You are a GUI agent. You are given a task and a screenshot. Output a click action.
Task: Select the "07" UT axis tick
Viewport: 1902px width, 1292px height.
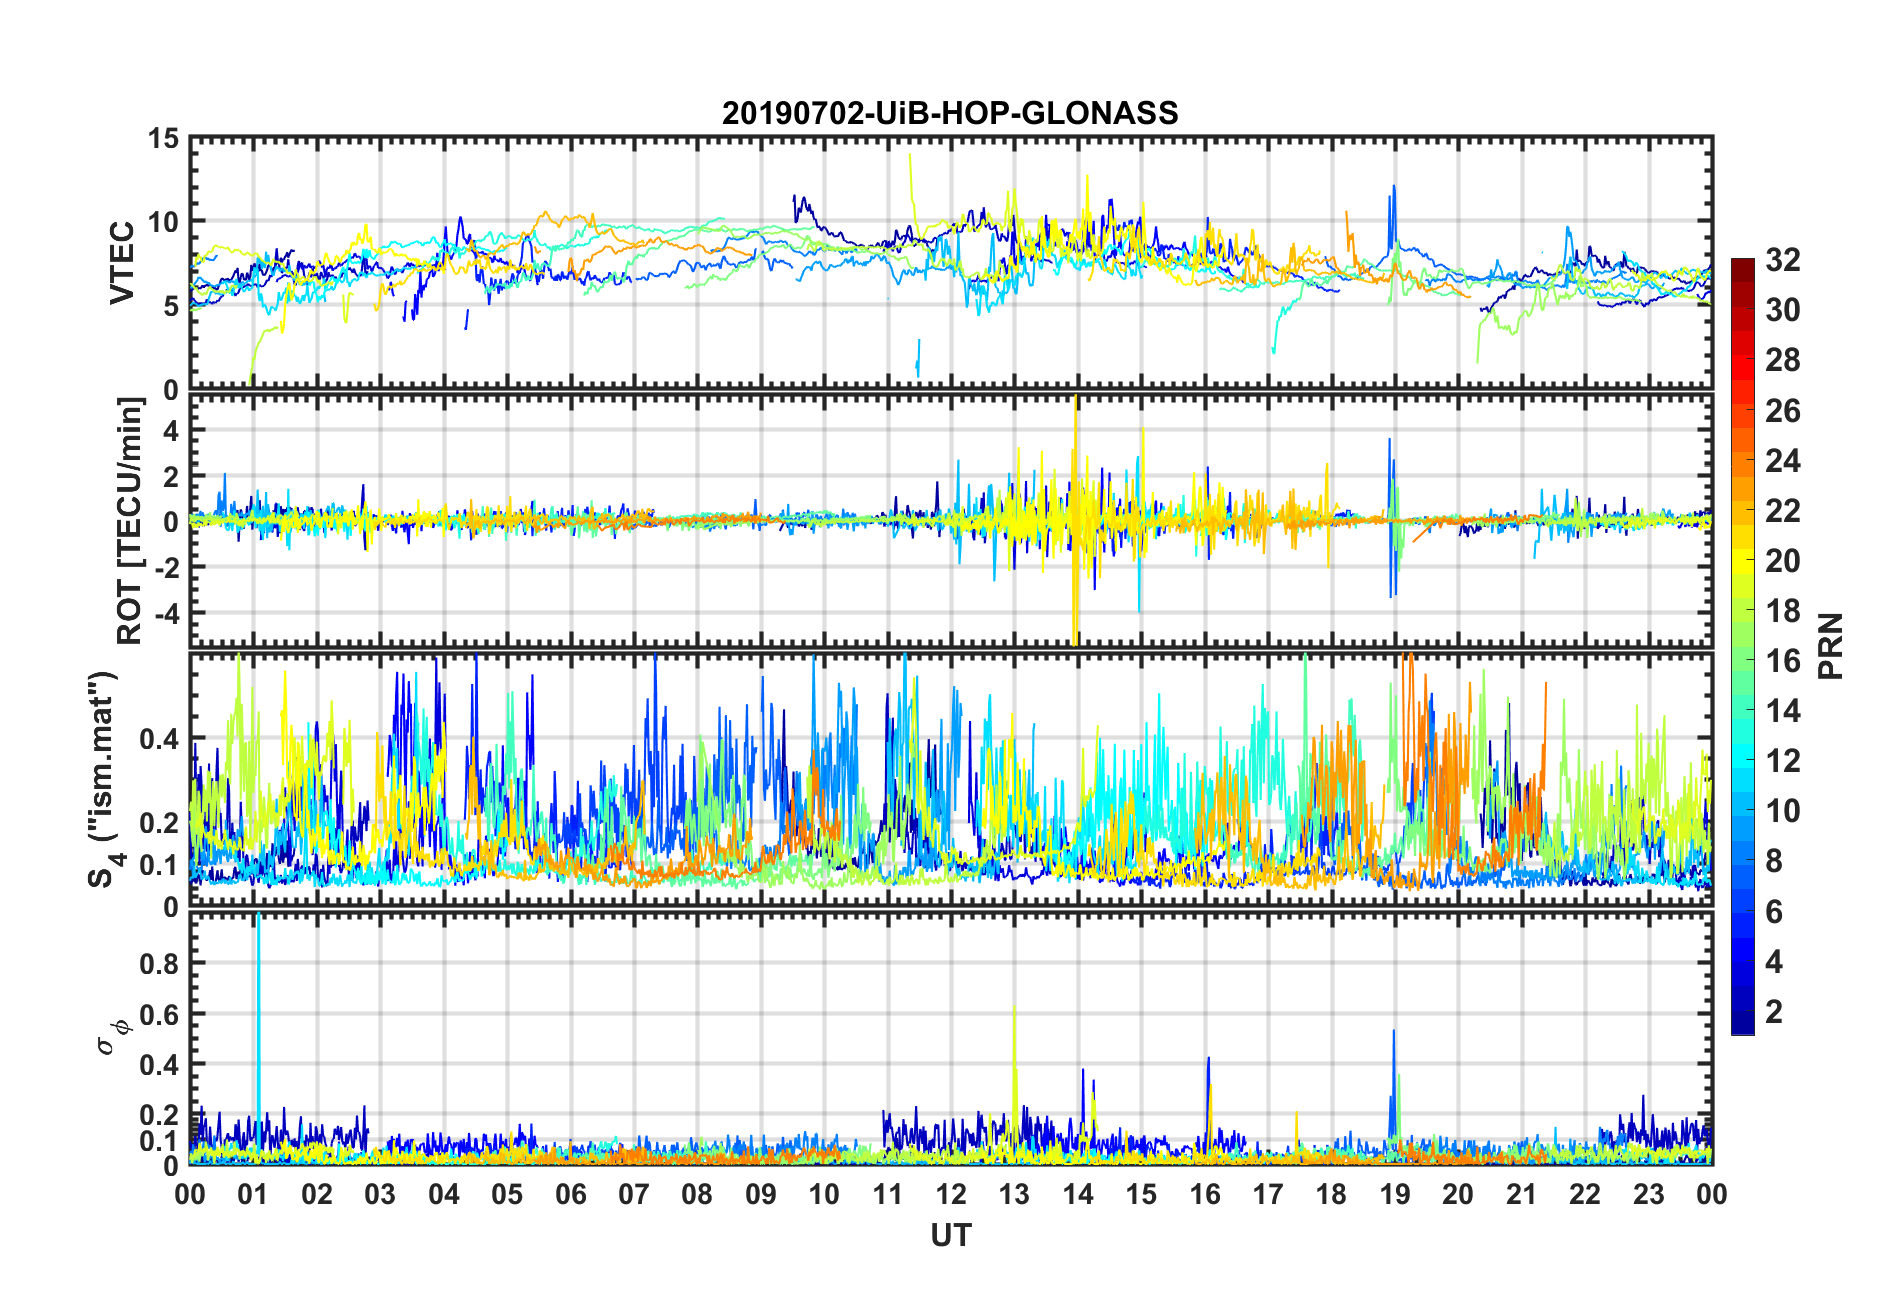point(634,1194)
